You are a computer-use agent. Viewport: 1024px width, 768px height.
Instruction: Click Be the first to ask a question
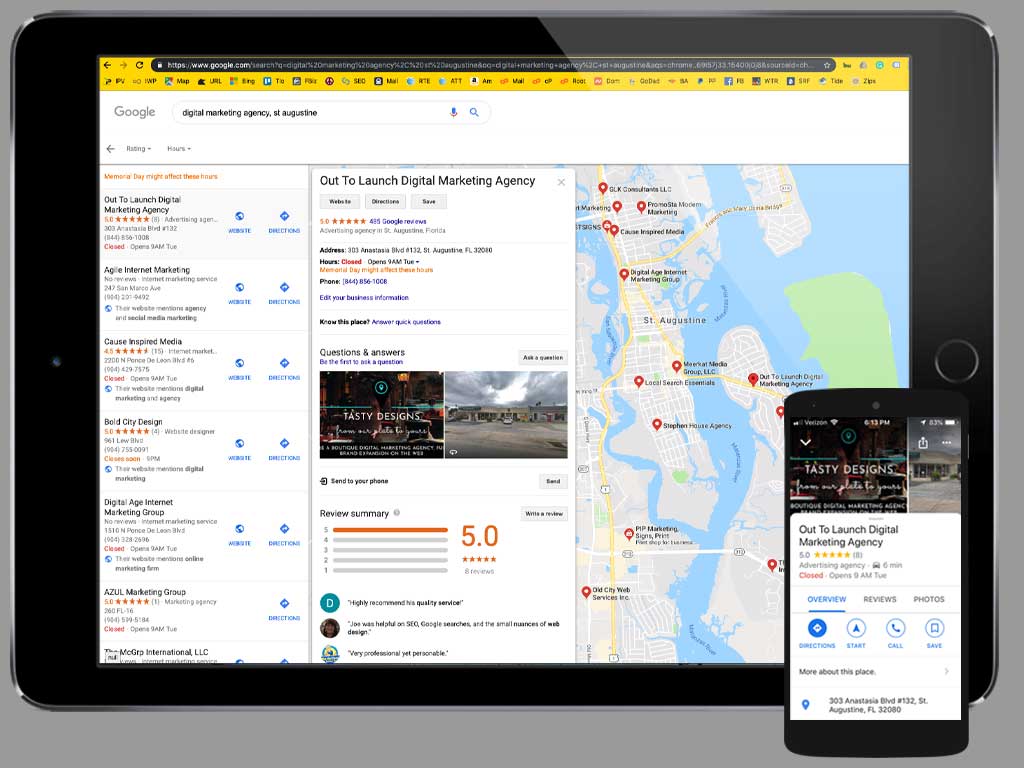361,362
